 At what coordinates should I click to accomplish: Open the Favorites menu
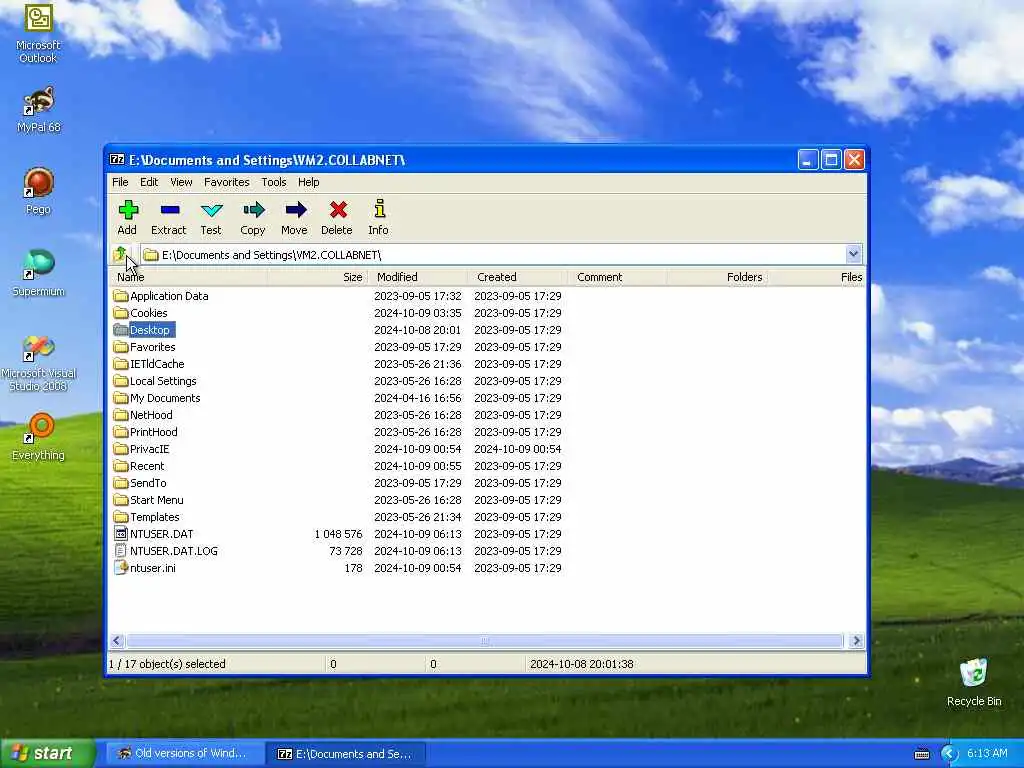227,182
